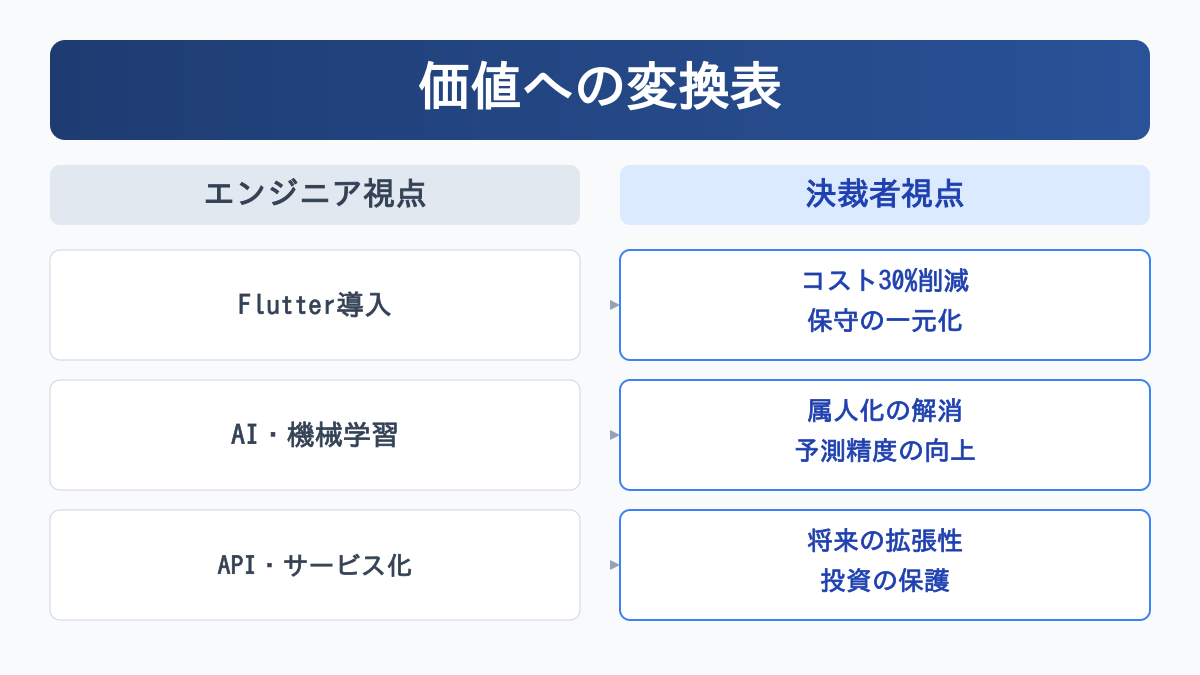Click the AI・機械学習 box
Screen dimensions: 1200x675
(x=315, y=435)
